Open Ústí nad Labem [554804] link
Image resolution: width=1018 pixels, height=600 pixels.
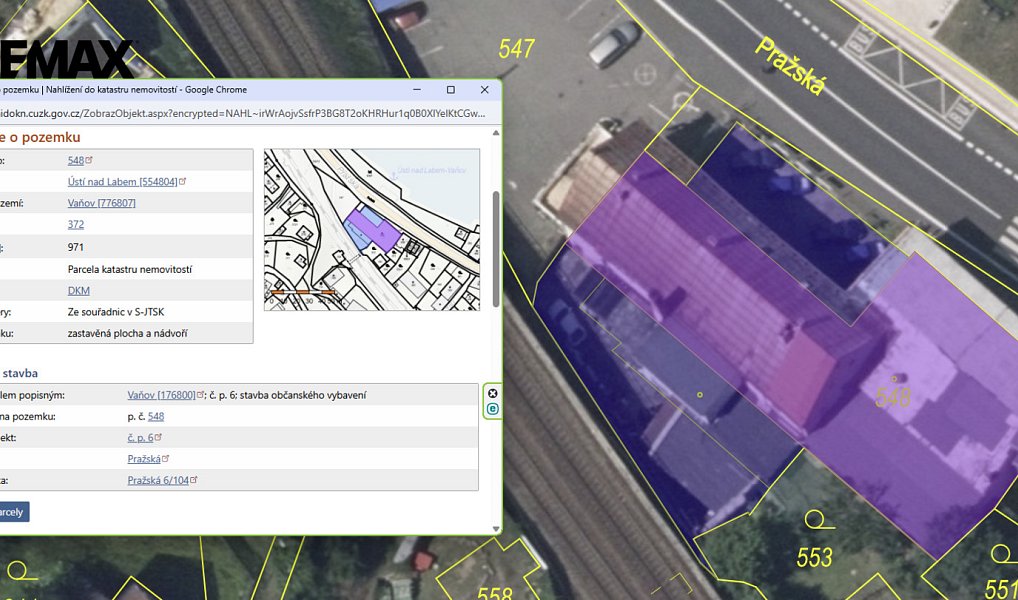[122, 182]
